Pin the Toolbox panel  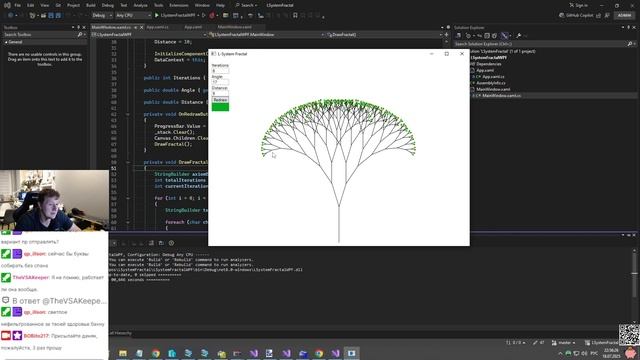coord(79,27)
